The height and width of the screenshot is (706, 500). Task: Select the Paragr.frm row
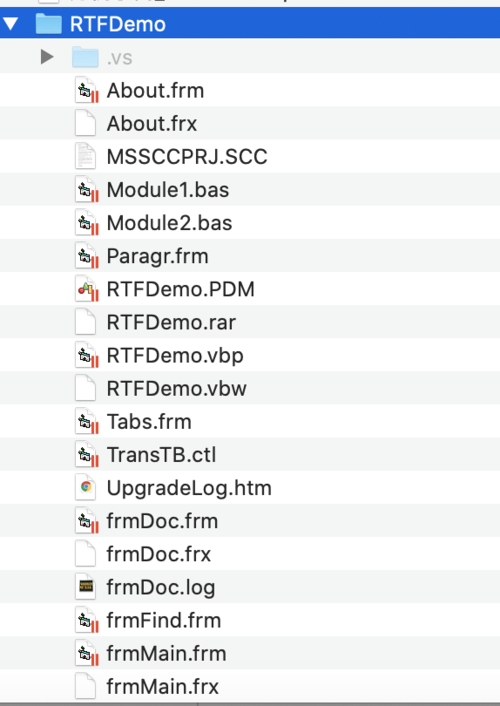coord(250,256)
